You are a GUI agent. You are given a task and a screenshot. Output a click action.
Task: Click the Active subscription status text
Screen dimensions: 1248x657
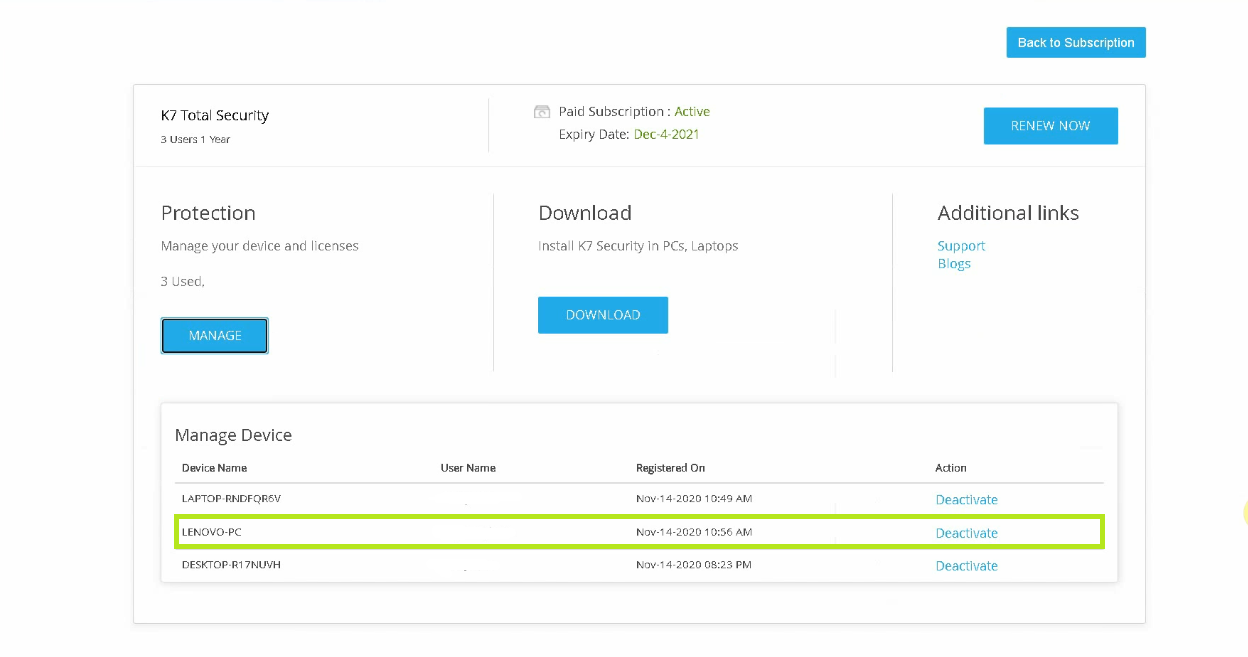[692, 112]
